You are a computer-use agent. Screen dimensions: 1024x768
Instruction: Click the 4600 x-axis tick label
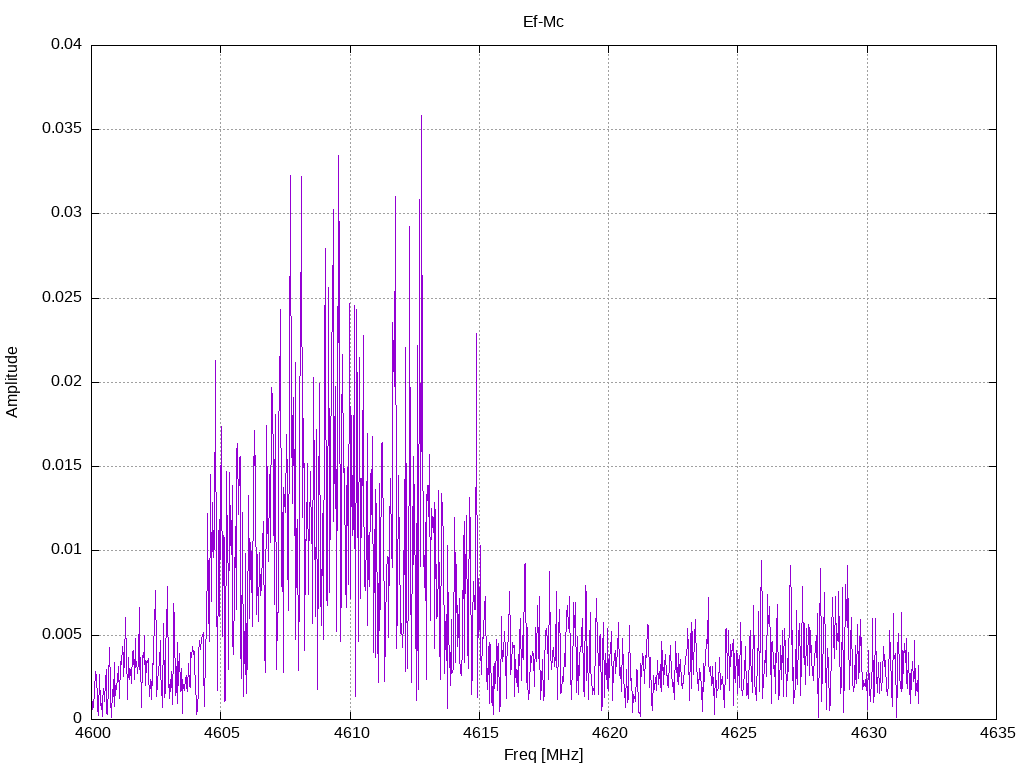(91, 733)
